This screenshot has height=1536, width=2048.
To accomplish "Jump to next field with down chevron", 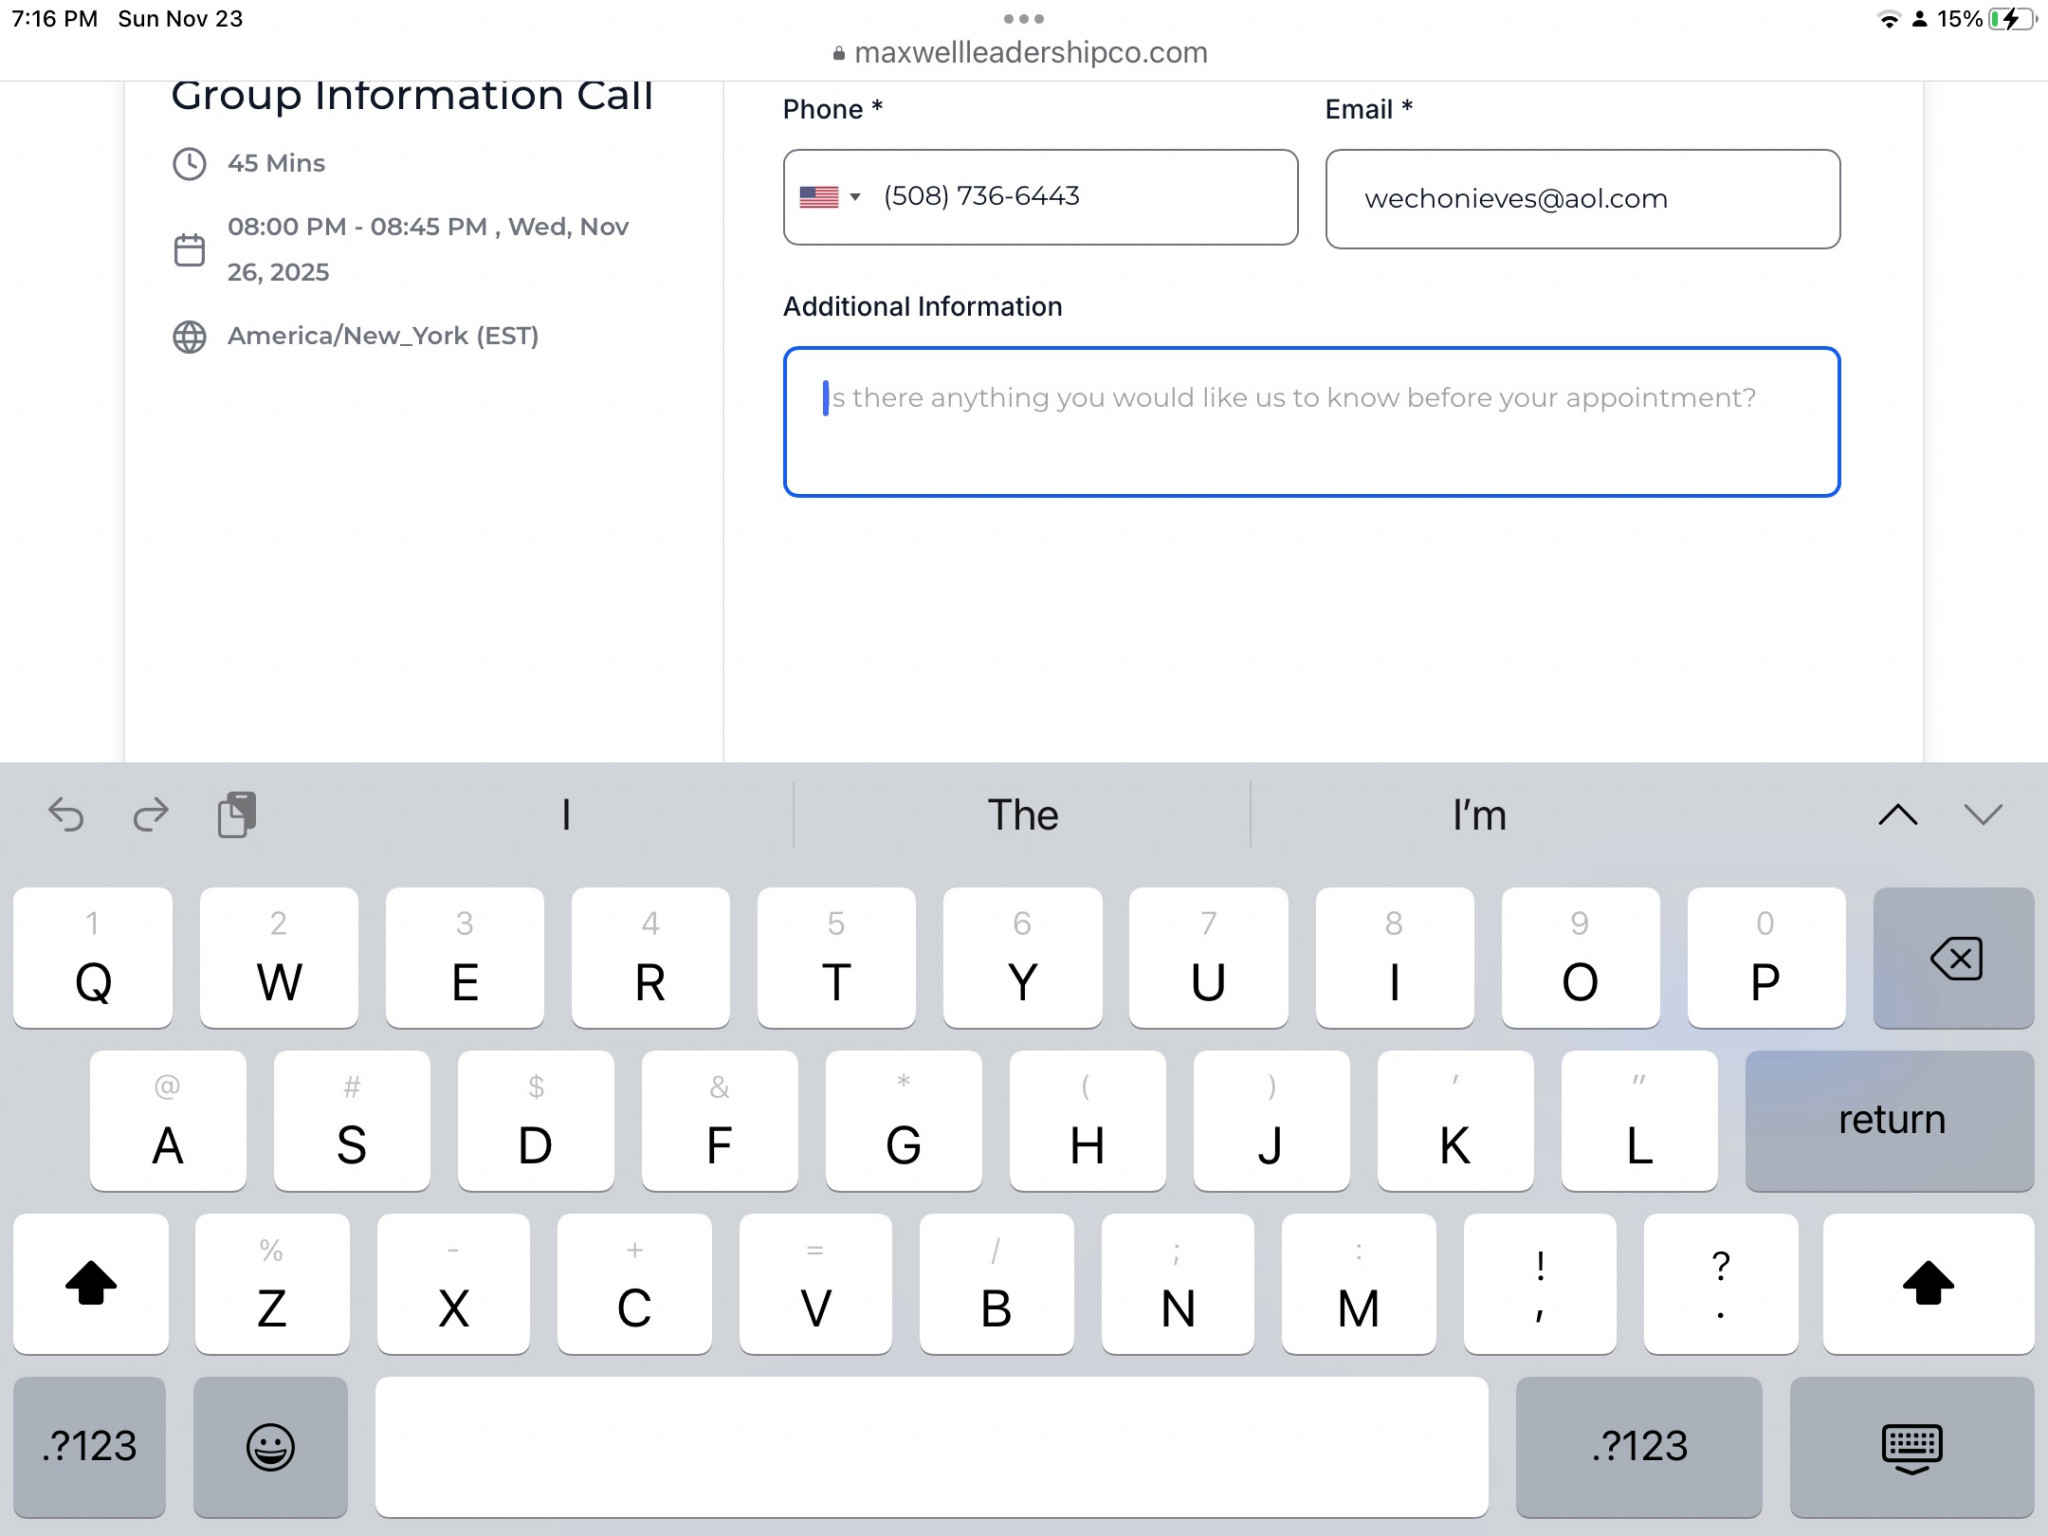I will coord(1982,815).
